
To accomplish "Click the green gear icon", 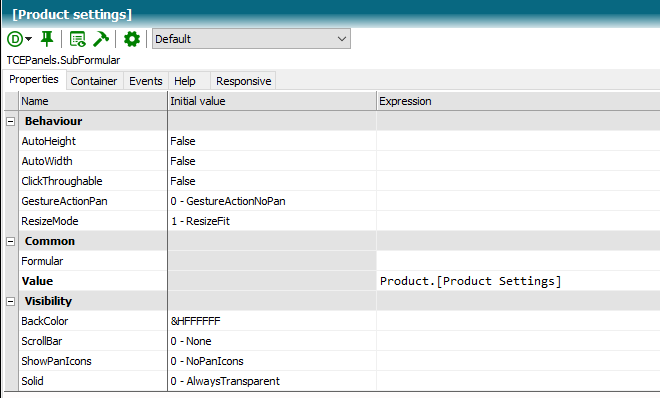I will click(x=132, y=39).
